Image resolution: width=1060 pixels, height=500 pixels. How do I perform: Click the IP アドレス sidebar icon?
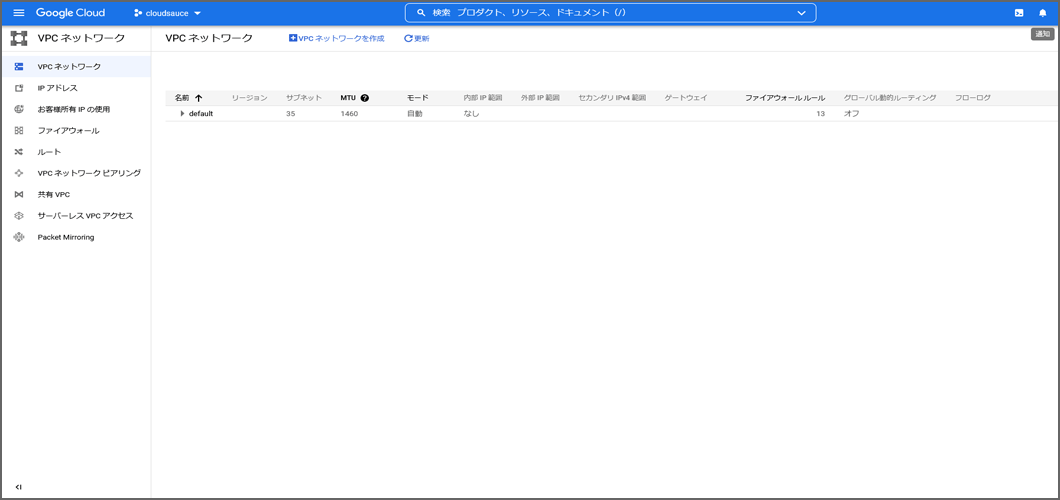19,88
